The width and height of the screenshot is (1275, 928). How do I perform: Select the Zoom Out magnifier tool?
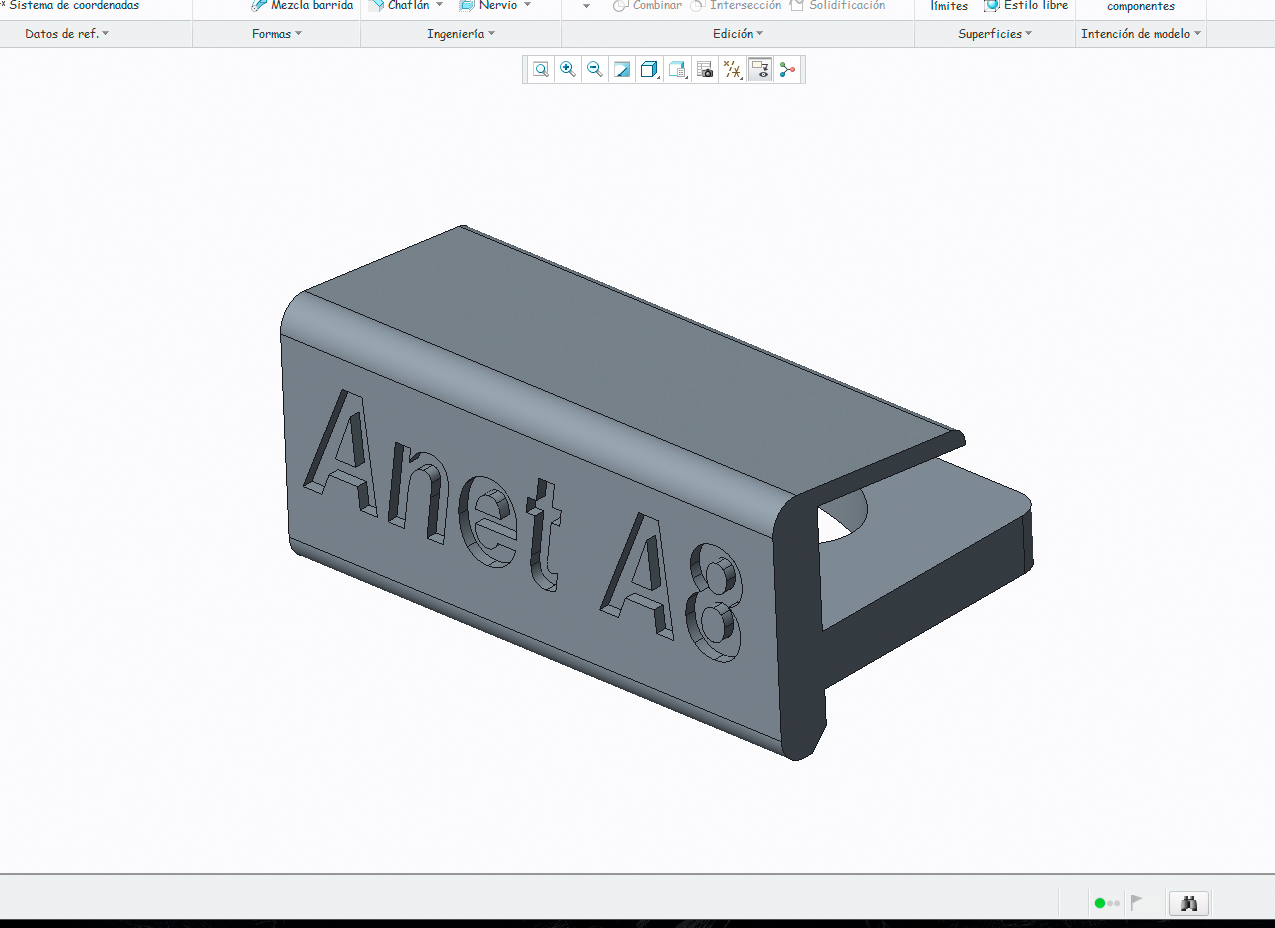[x=594, y=69]
